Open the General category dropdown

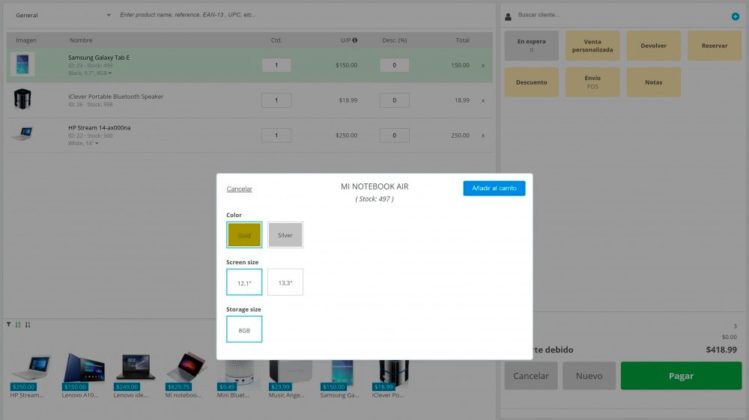tap(63, 15)
